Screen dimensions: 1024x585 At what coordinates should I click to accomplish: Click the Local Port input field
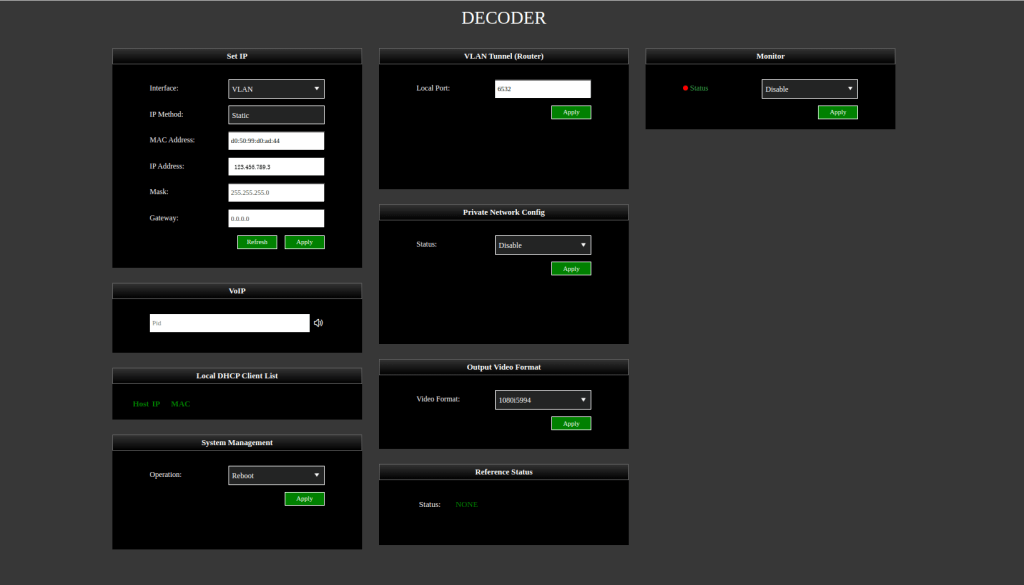click(543, 89)
